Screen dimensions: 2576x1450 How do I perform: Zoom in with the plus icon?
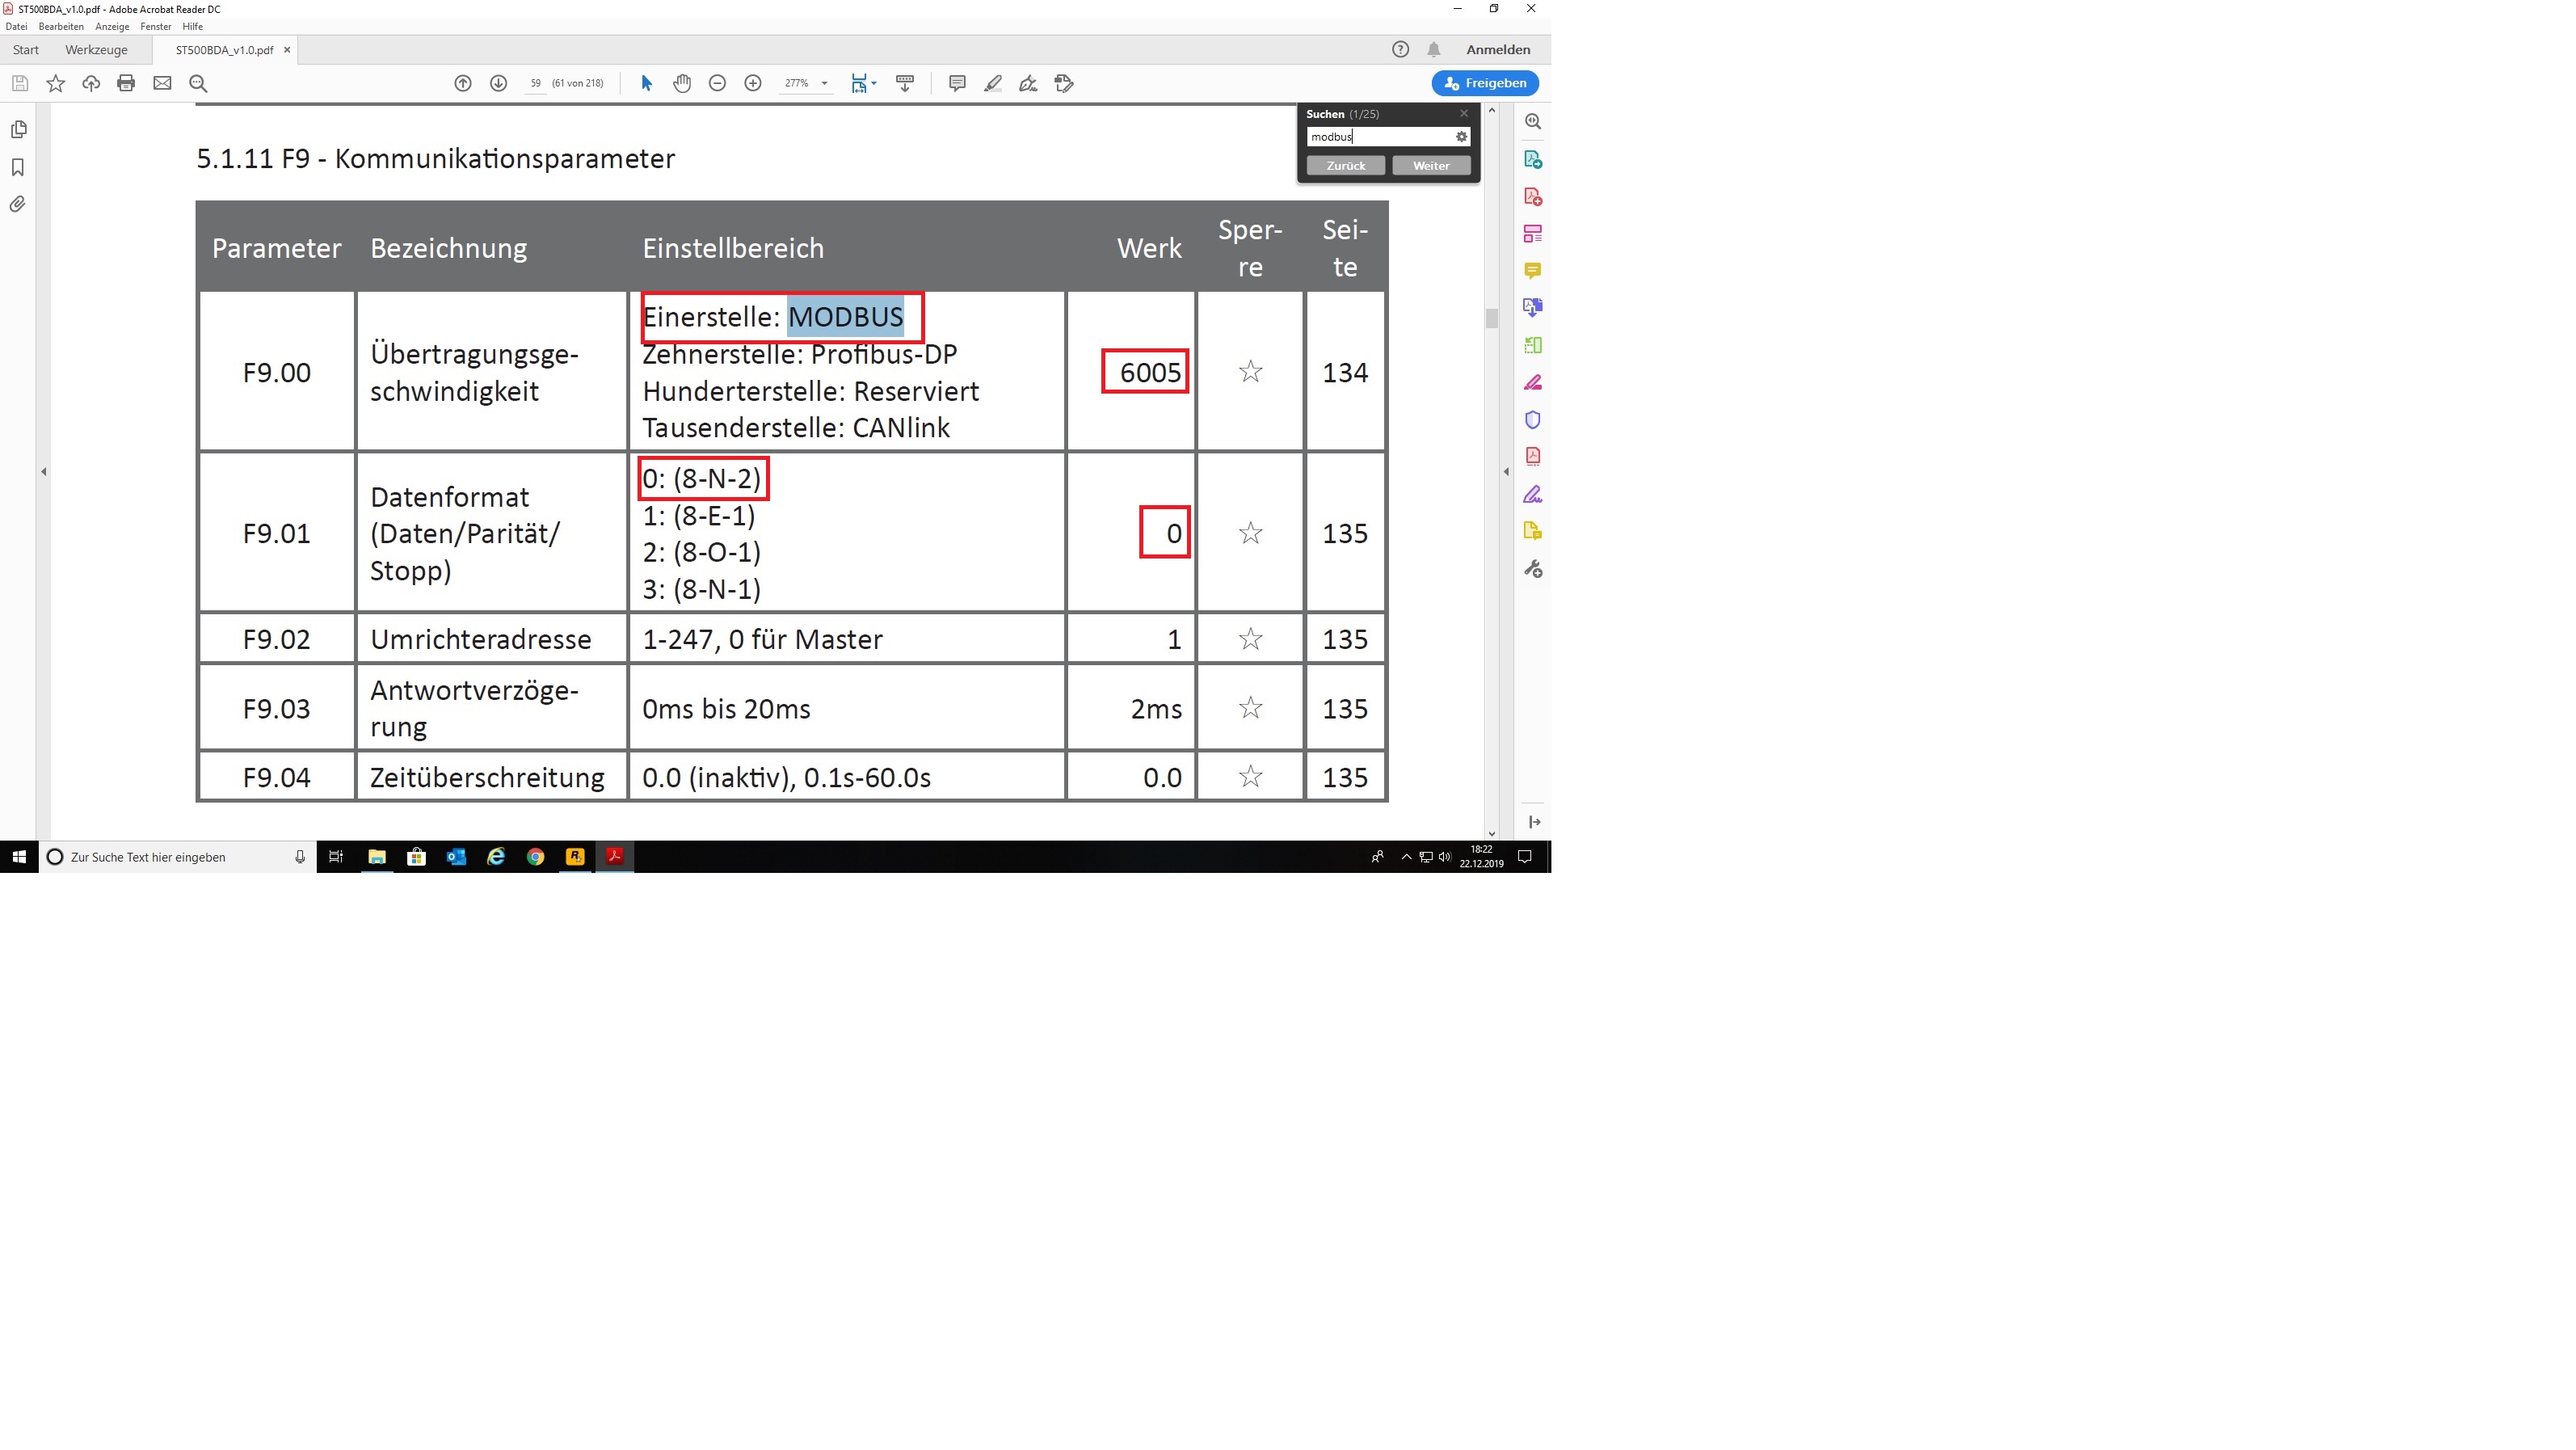click(753, 83)
